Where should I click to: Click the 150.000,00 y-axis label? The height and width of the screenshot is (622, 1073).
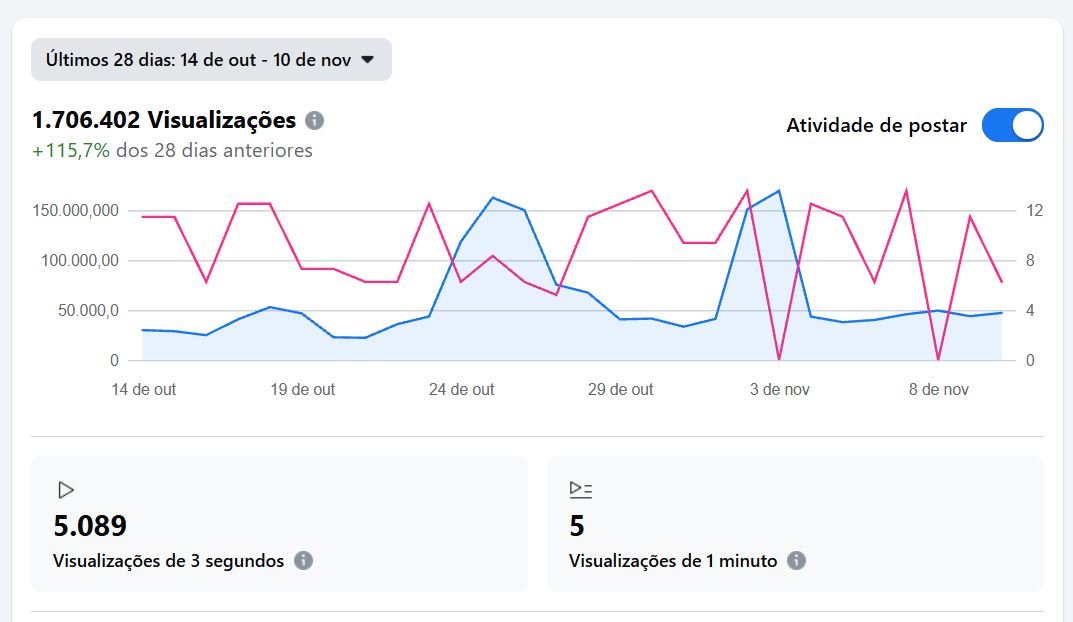pyautogui.click(x=75, y=211)
